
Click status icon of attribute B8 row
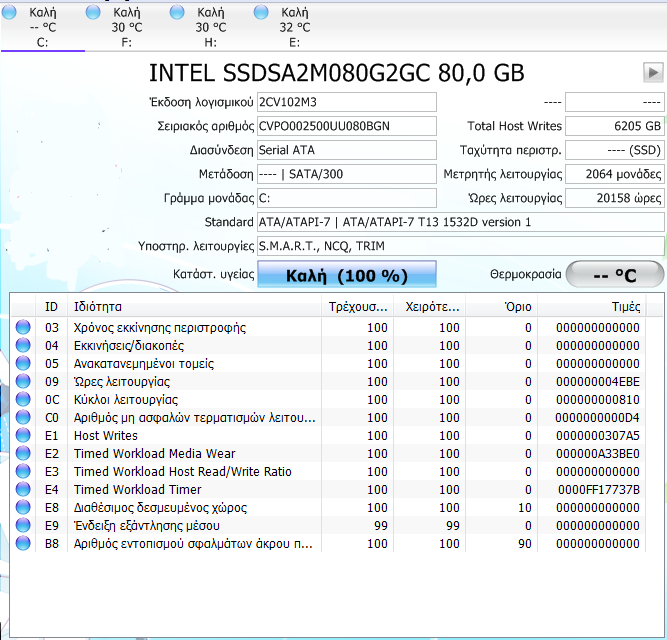pos(23,543)
